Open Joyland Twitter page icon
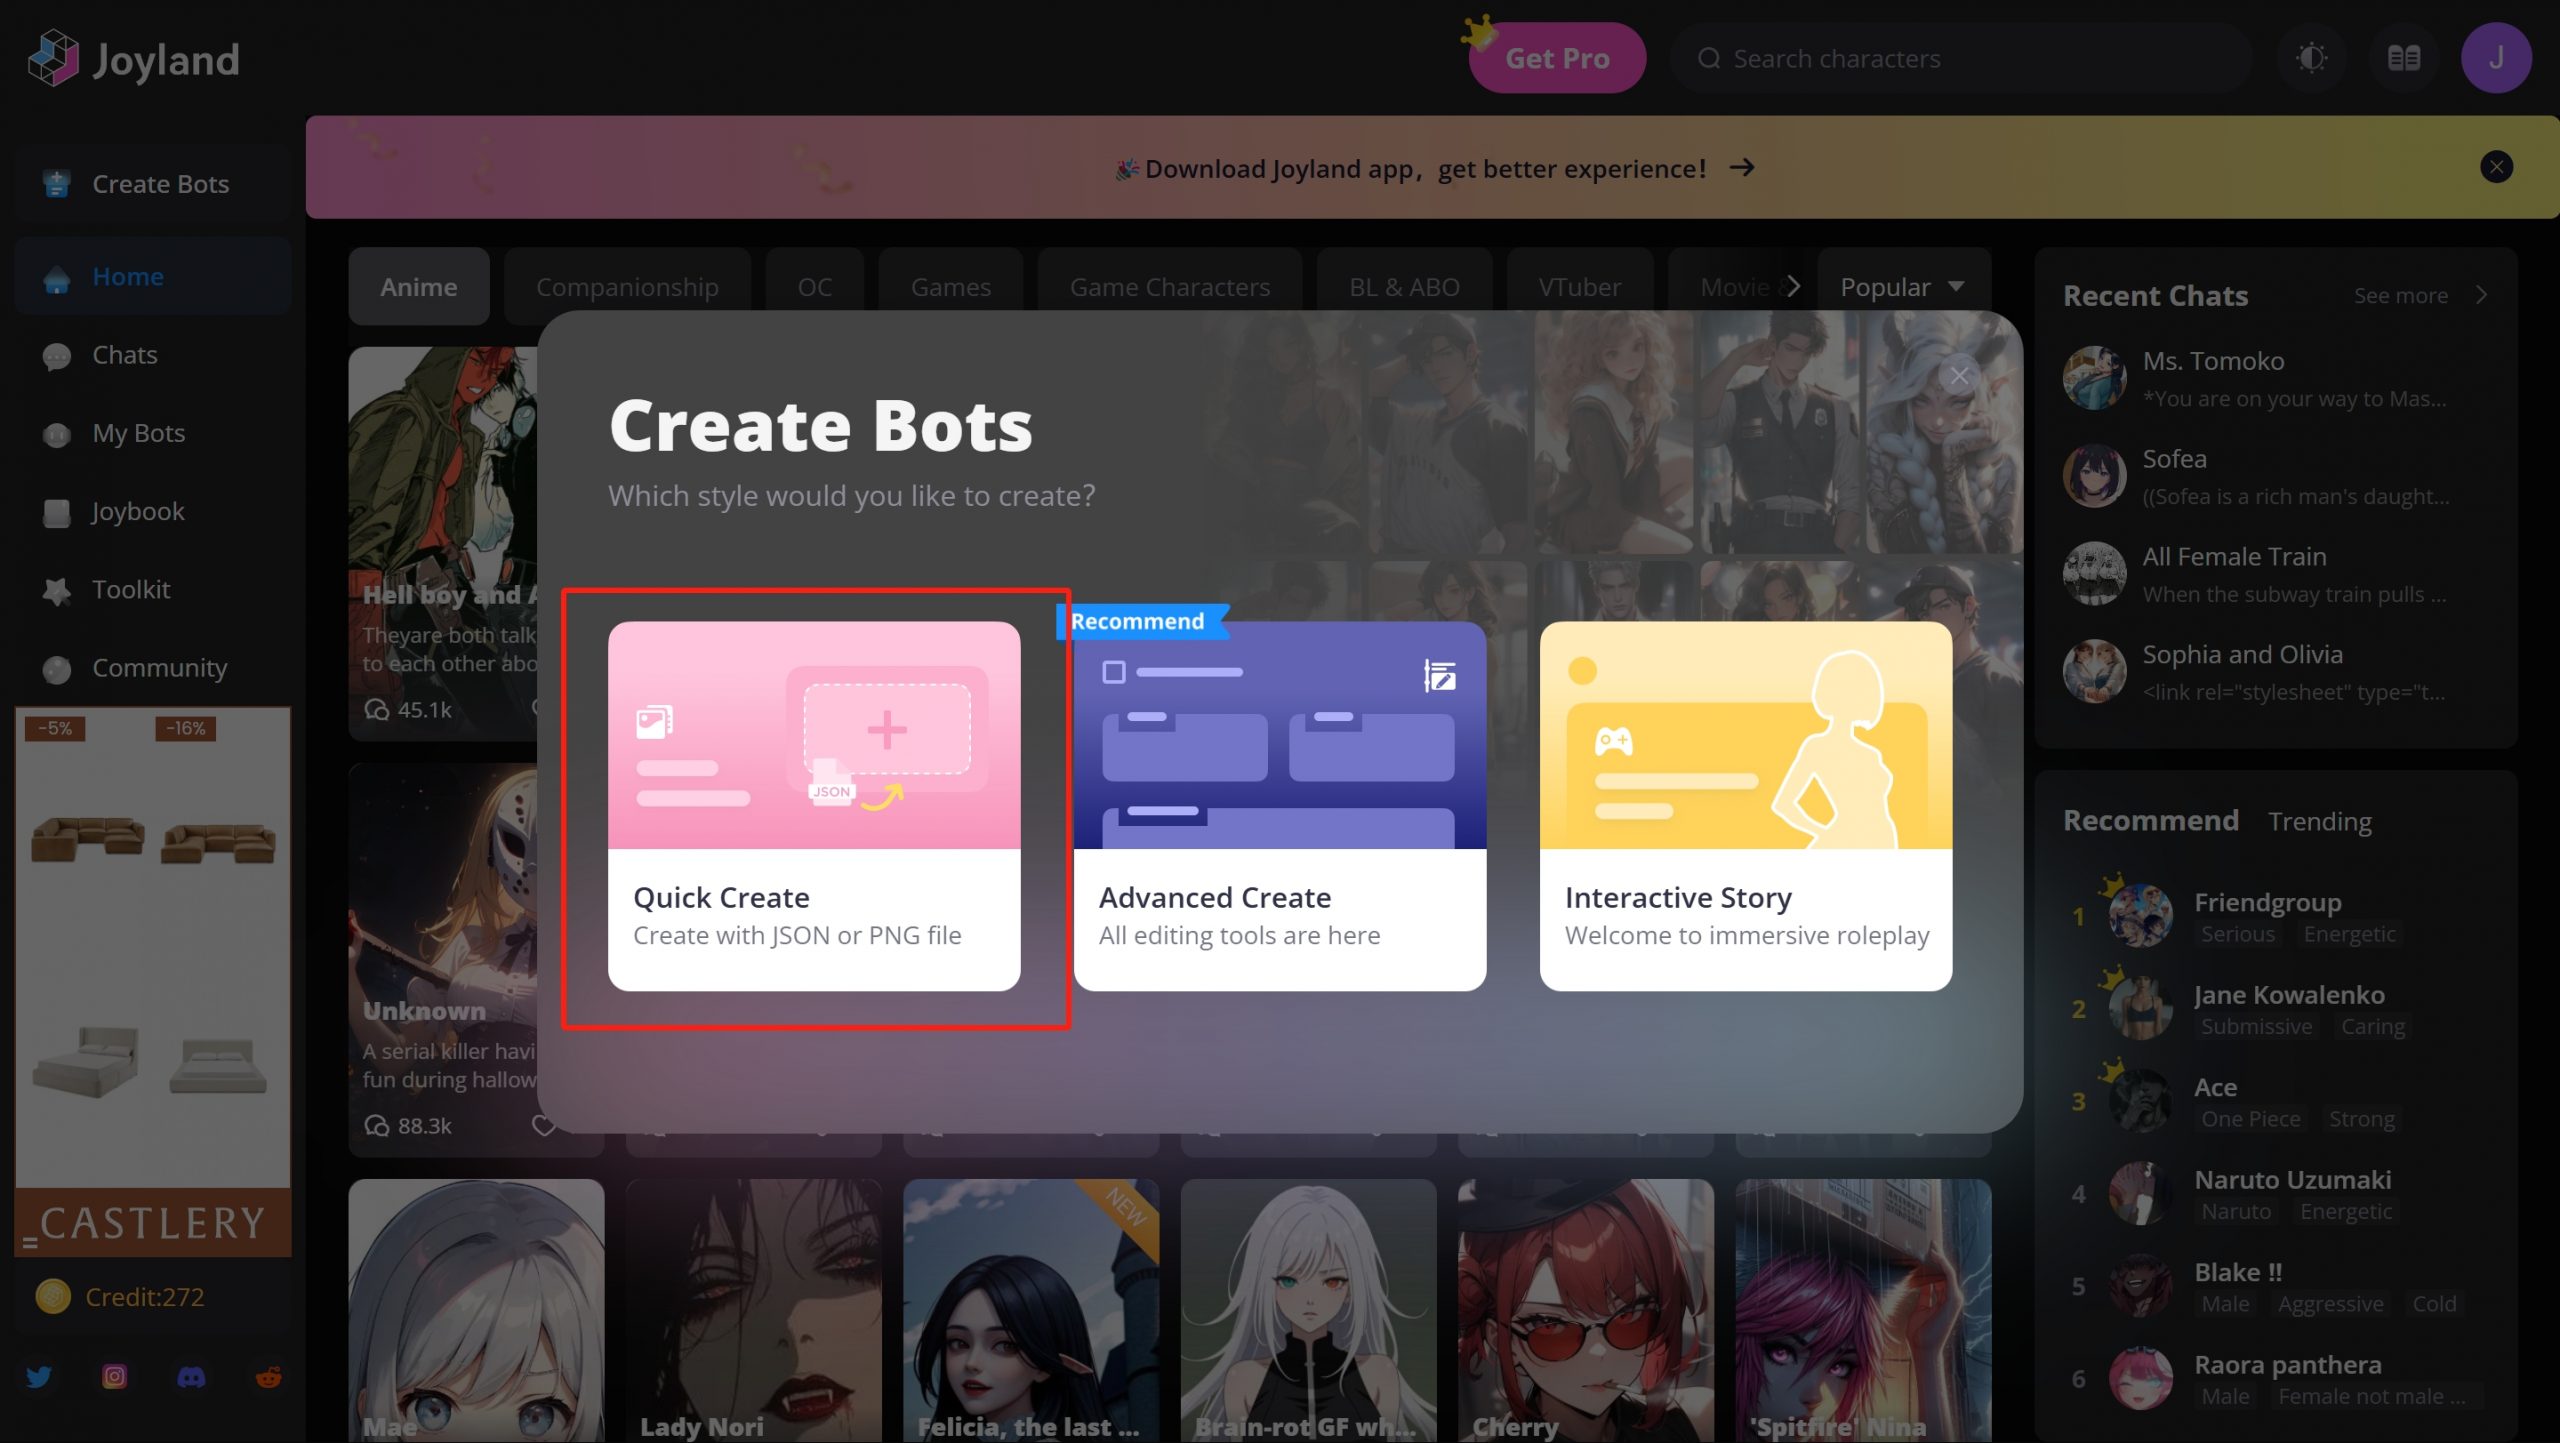 pos(39,1377)
